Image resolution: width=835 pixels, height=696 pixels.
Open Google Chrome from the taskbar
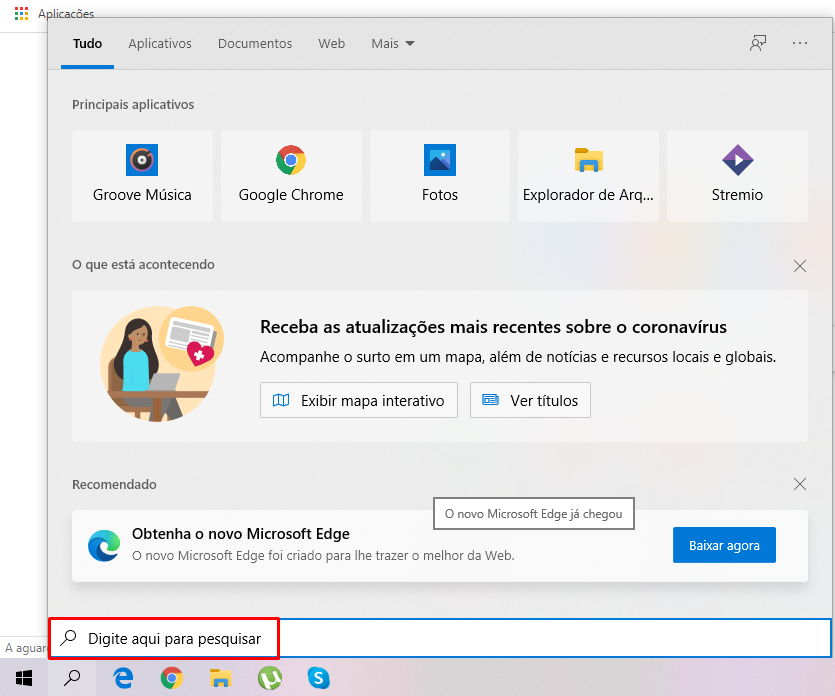point(171,678)
